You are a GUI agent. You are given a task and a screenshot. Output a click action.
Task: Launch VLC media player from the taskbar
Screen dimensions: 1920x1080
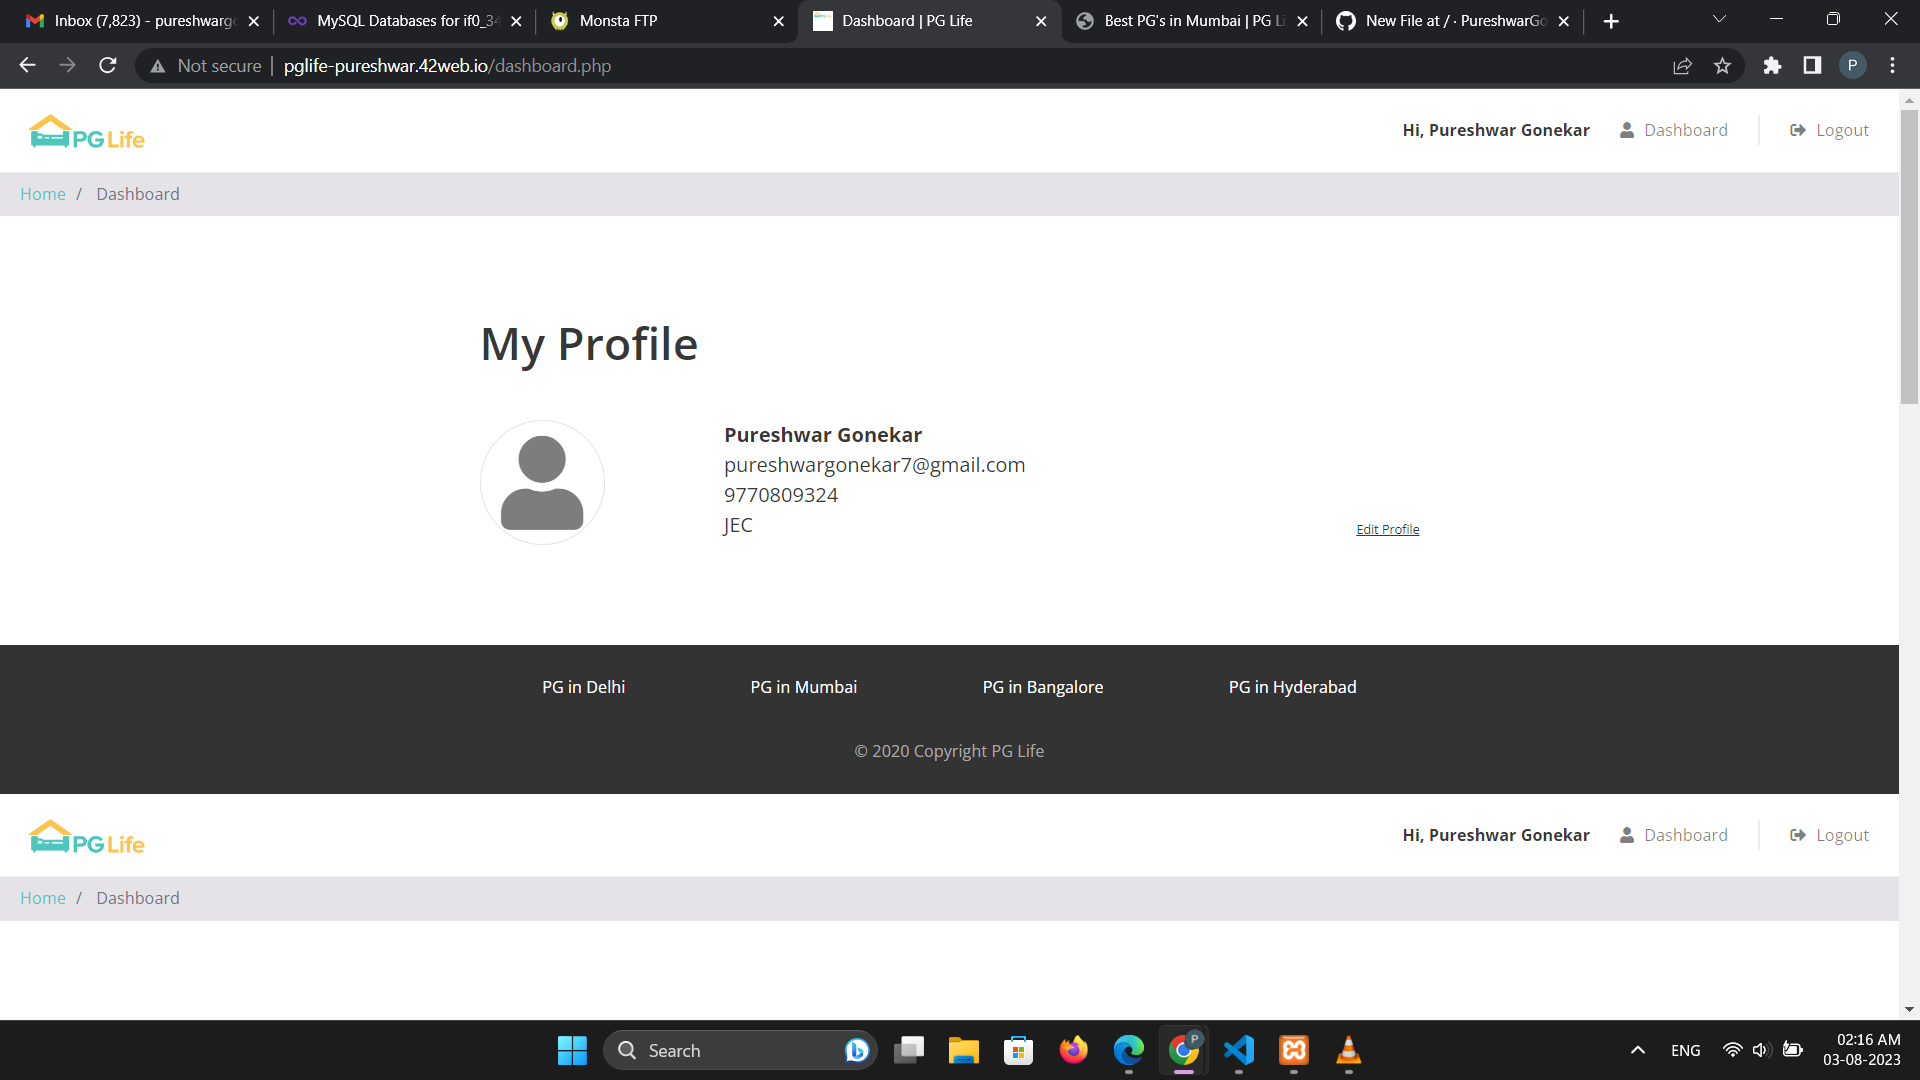(1348, 1051)
